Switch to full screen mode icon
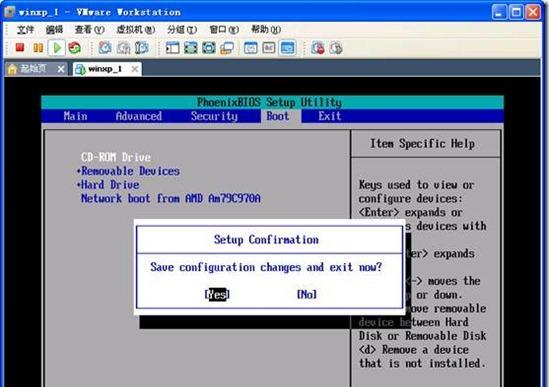Screen dimensions: 549x387 point(190,48)
